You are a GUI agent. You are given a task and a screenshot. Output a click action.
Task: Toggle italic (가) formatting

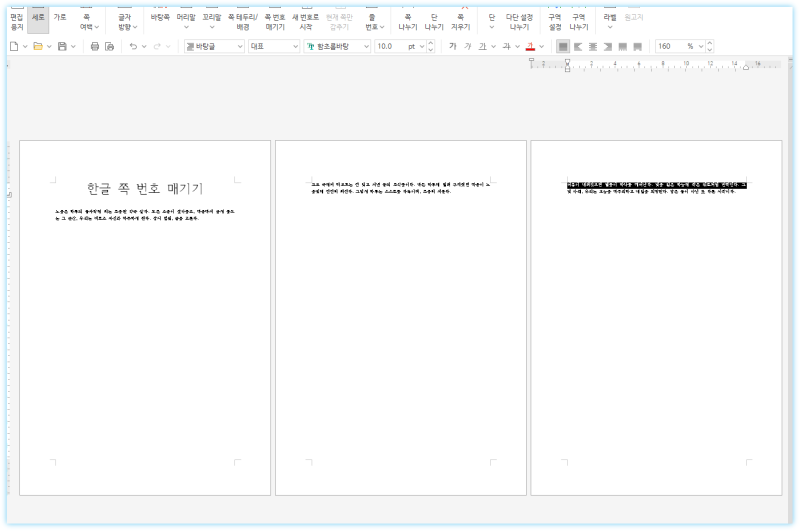point(468,46)
